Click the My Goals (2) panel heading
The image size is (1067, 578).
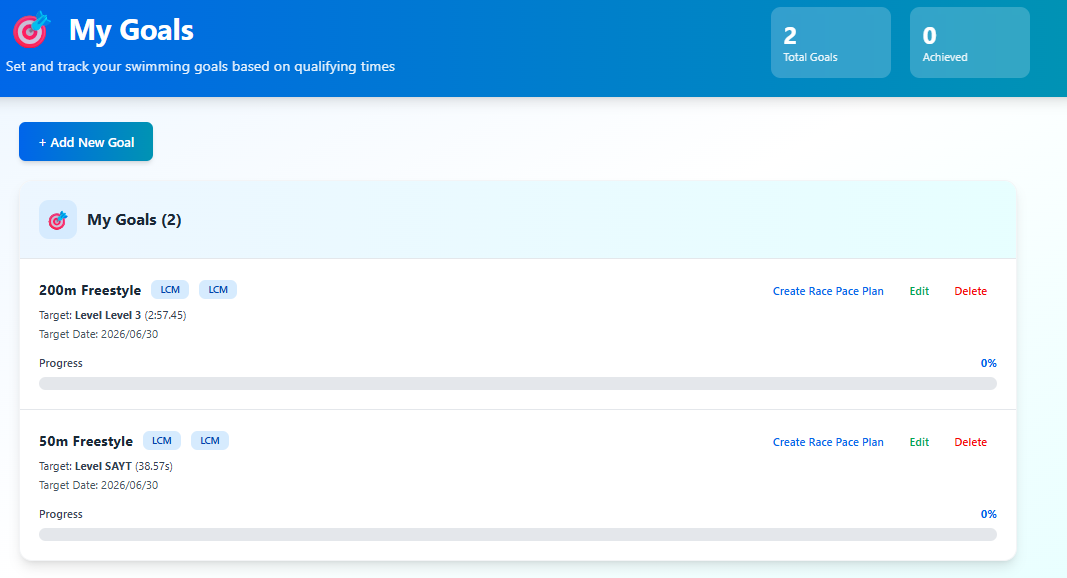point(134,220)
